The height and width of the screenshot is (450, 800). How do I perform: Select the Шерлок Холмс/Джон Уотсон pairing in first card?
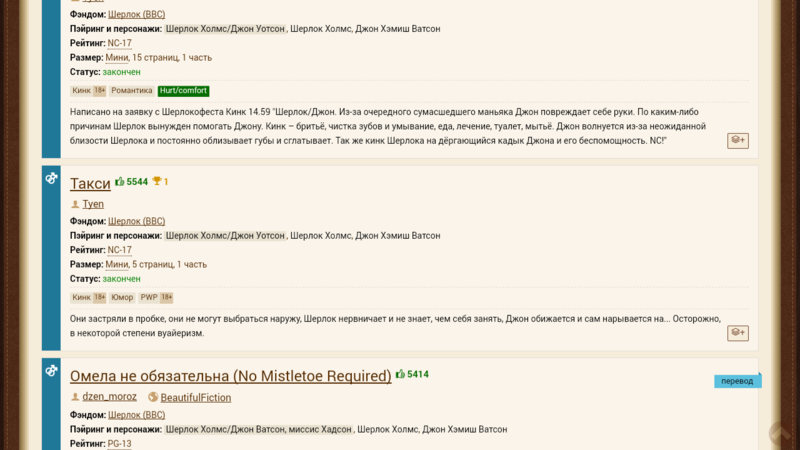point(225,29)
